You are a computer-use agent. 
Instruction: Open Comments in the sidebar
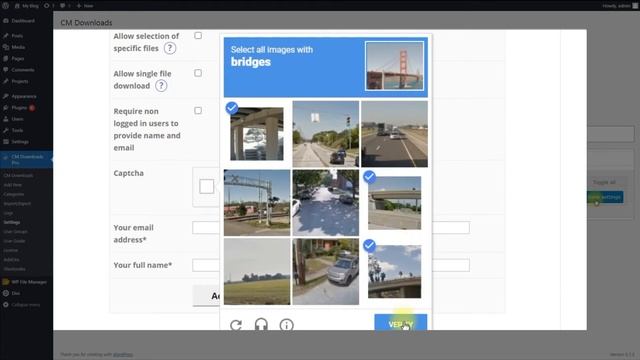coord(23,70)
